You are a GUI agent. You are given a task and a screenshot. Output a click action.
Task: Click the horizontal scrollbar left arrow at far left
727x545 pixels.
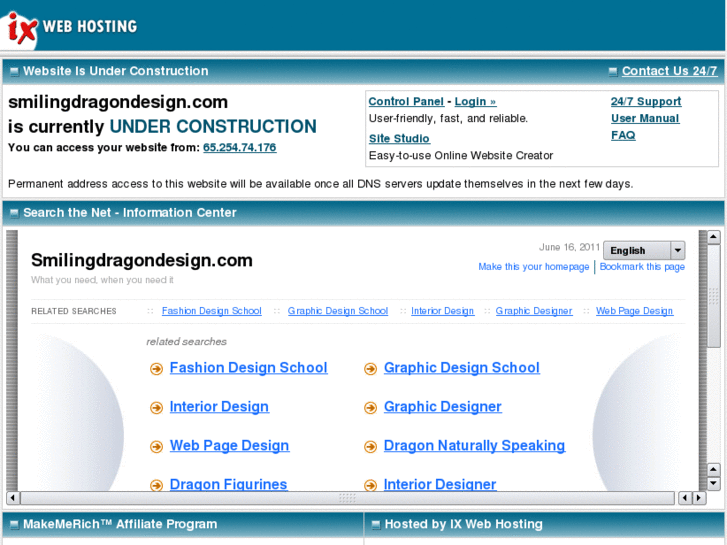pos(13,498)
